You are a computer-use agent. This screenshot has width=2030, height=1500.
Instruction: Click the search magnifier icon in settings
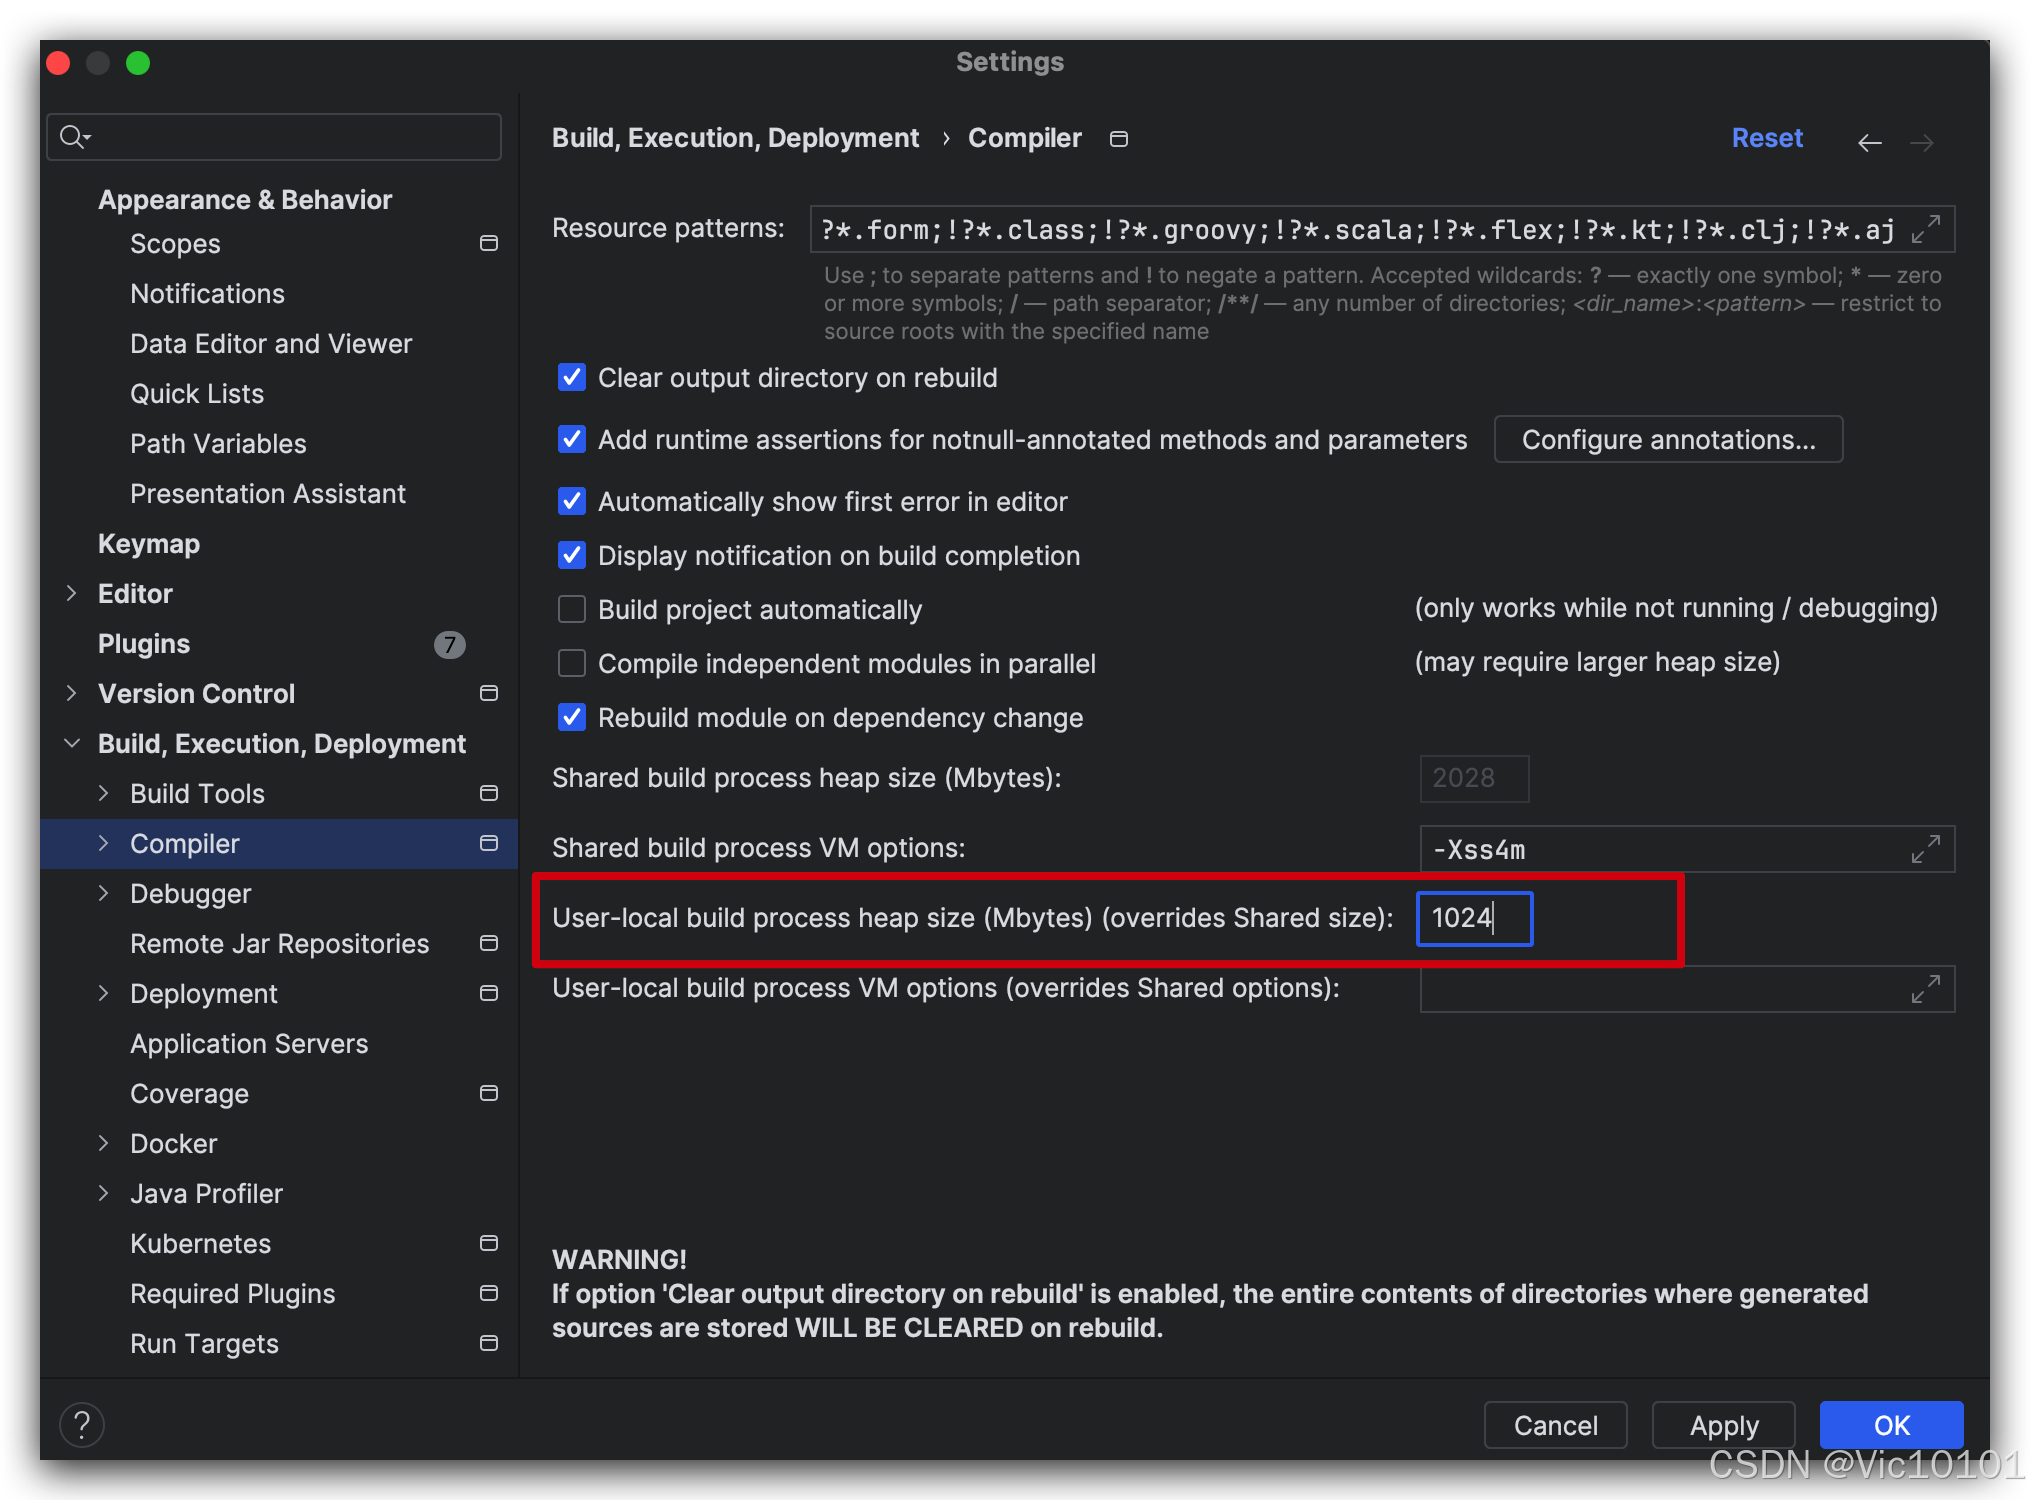click(73, 136)
